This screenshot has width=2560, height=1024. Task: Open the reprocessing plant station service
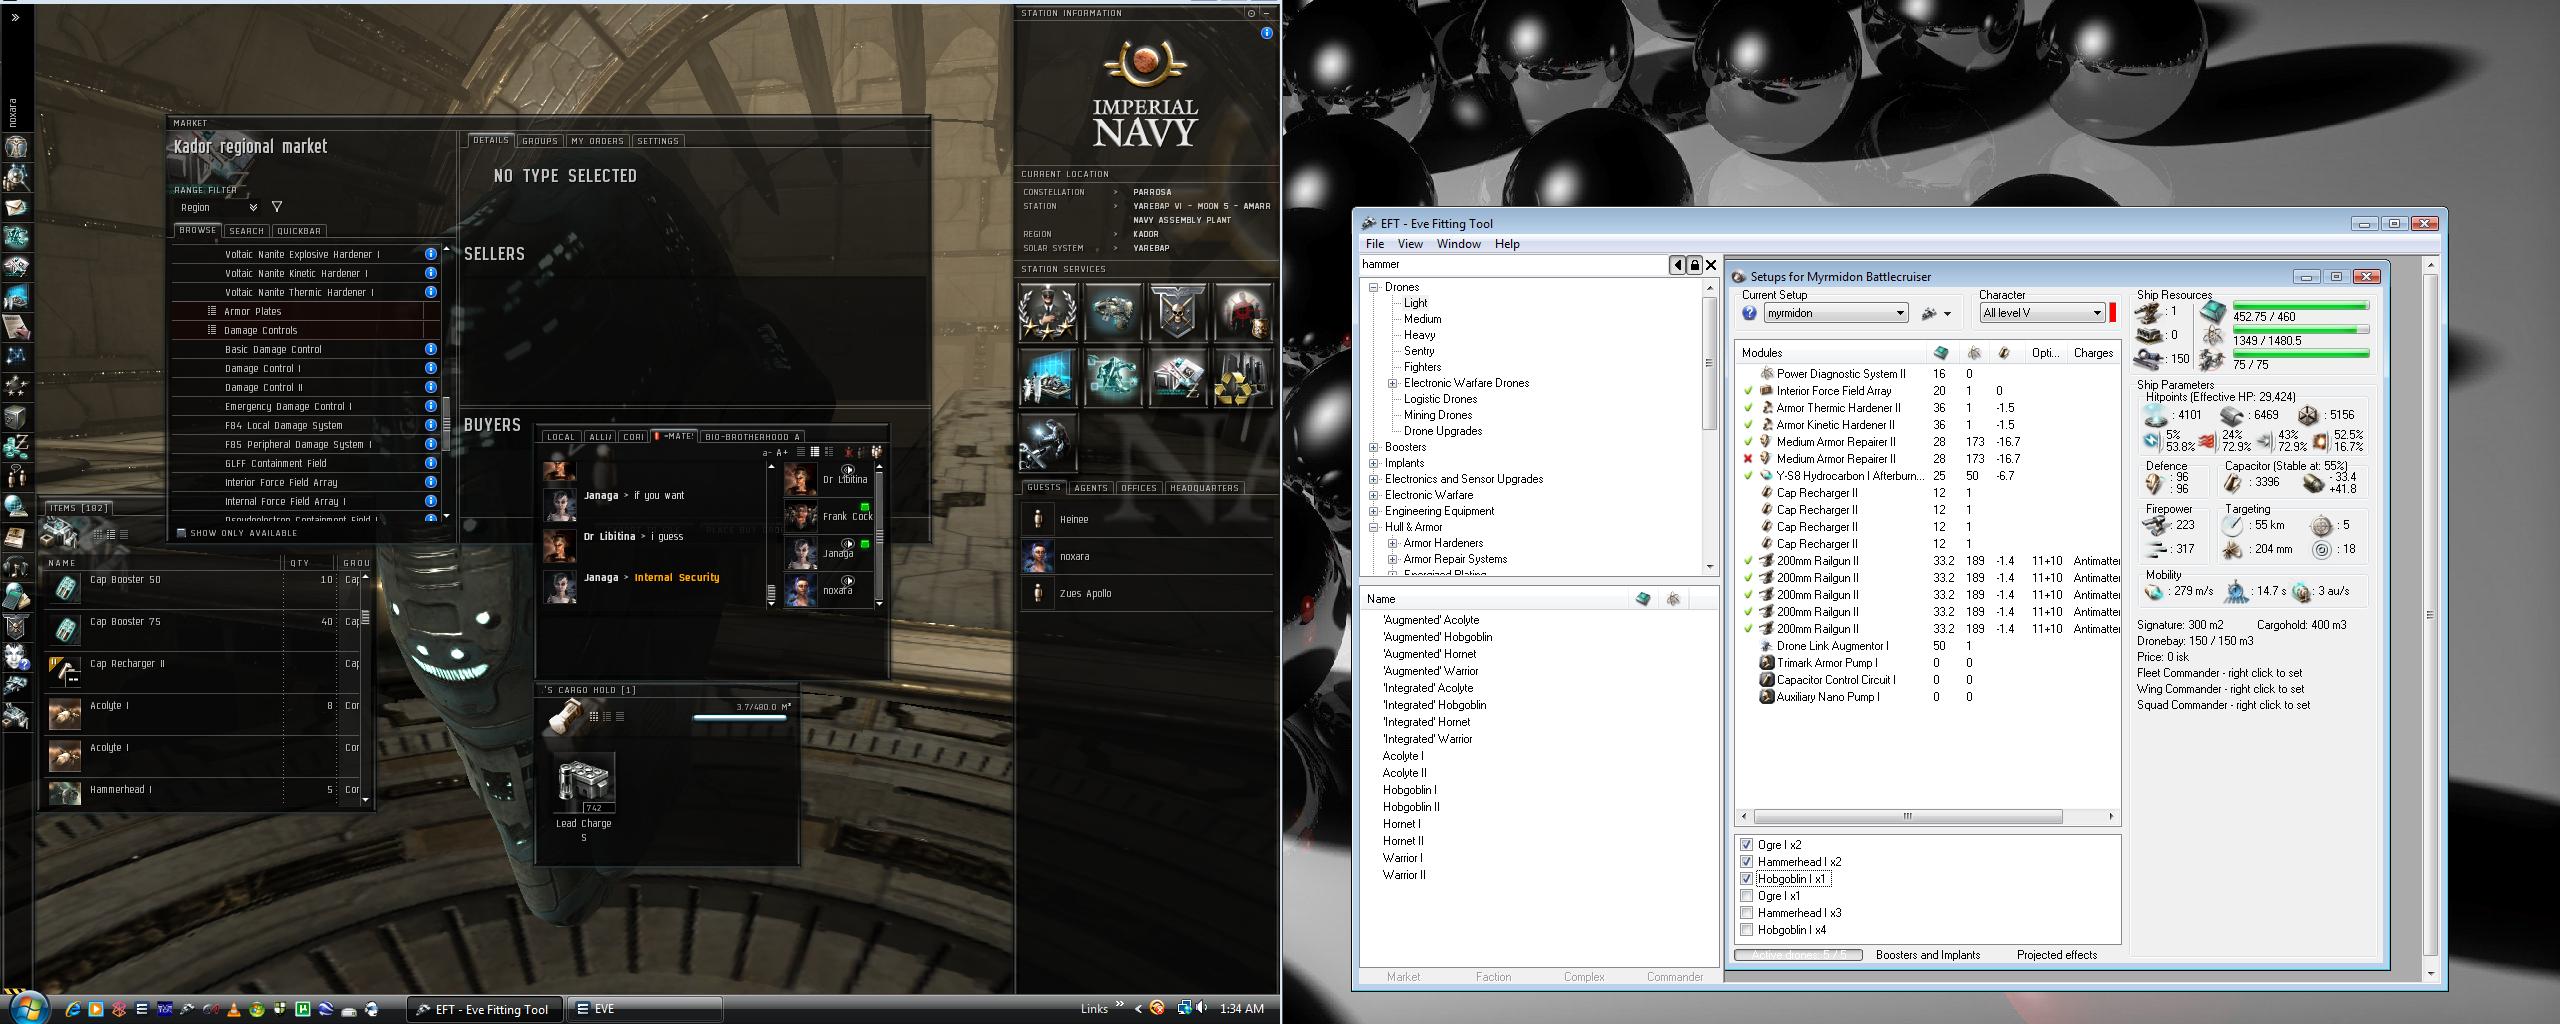click(1241, 377)
